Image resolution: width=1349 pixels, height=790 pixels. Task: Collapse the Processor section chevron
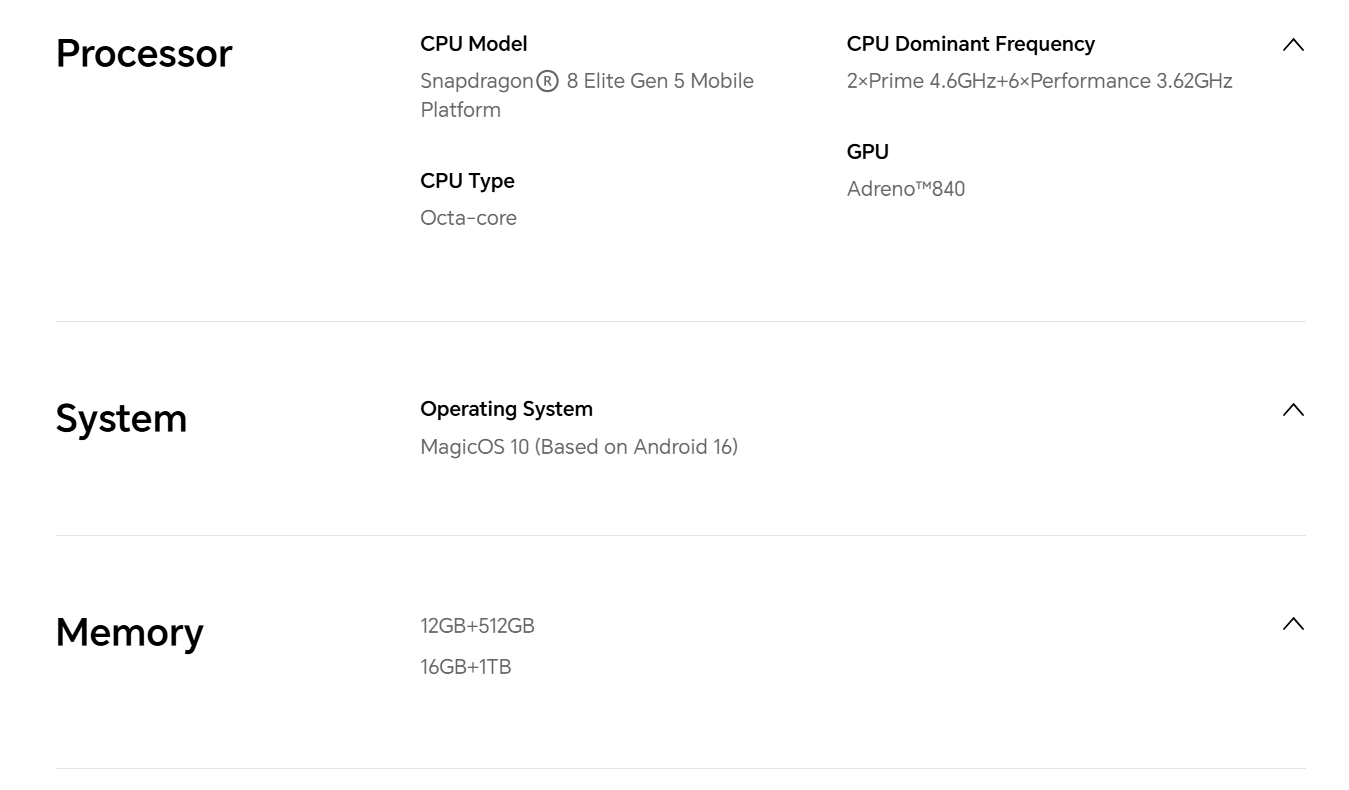point(1293,45)
